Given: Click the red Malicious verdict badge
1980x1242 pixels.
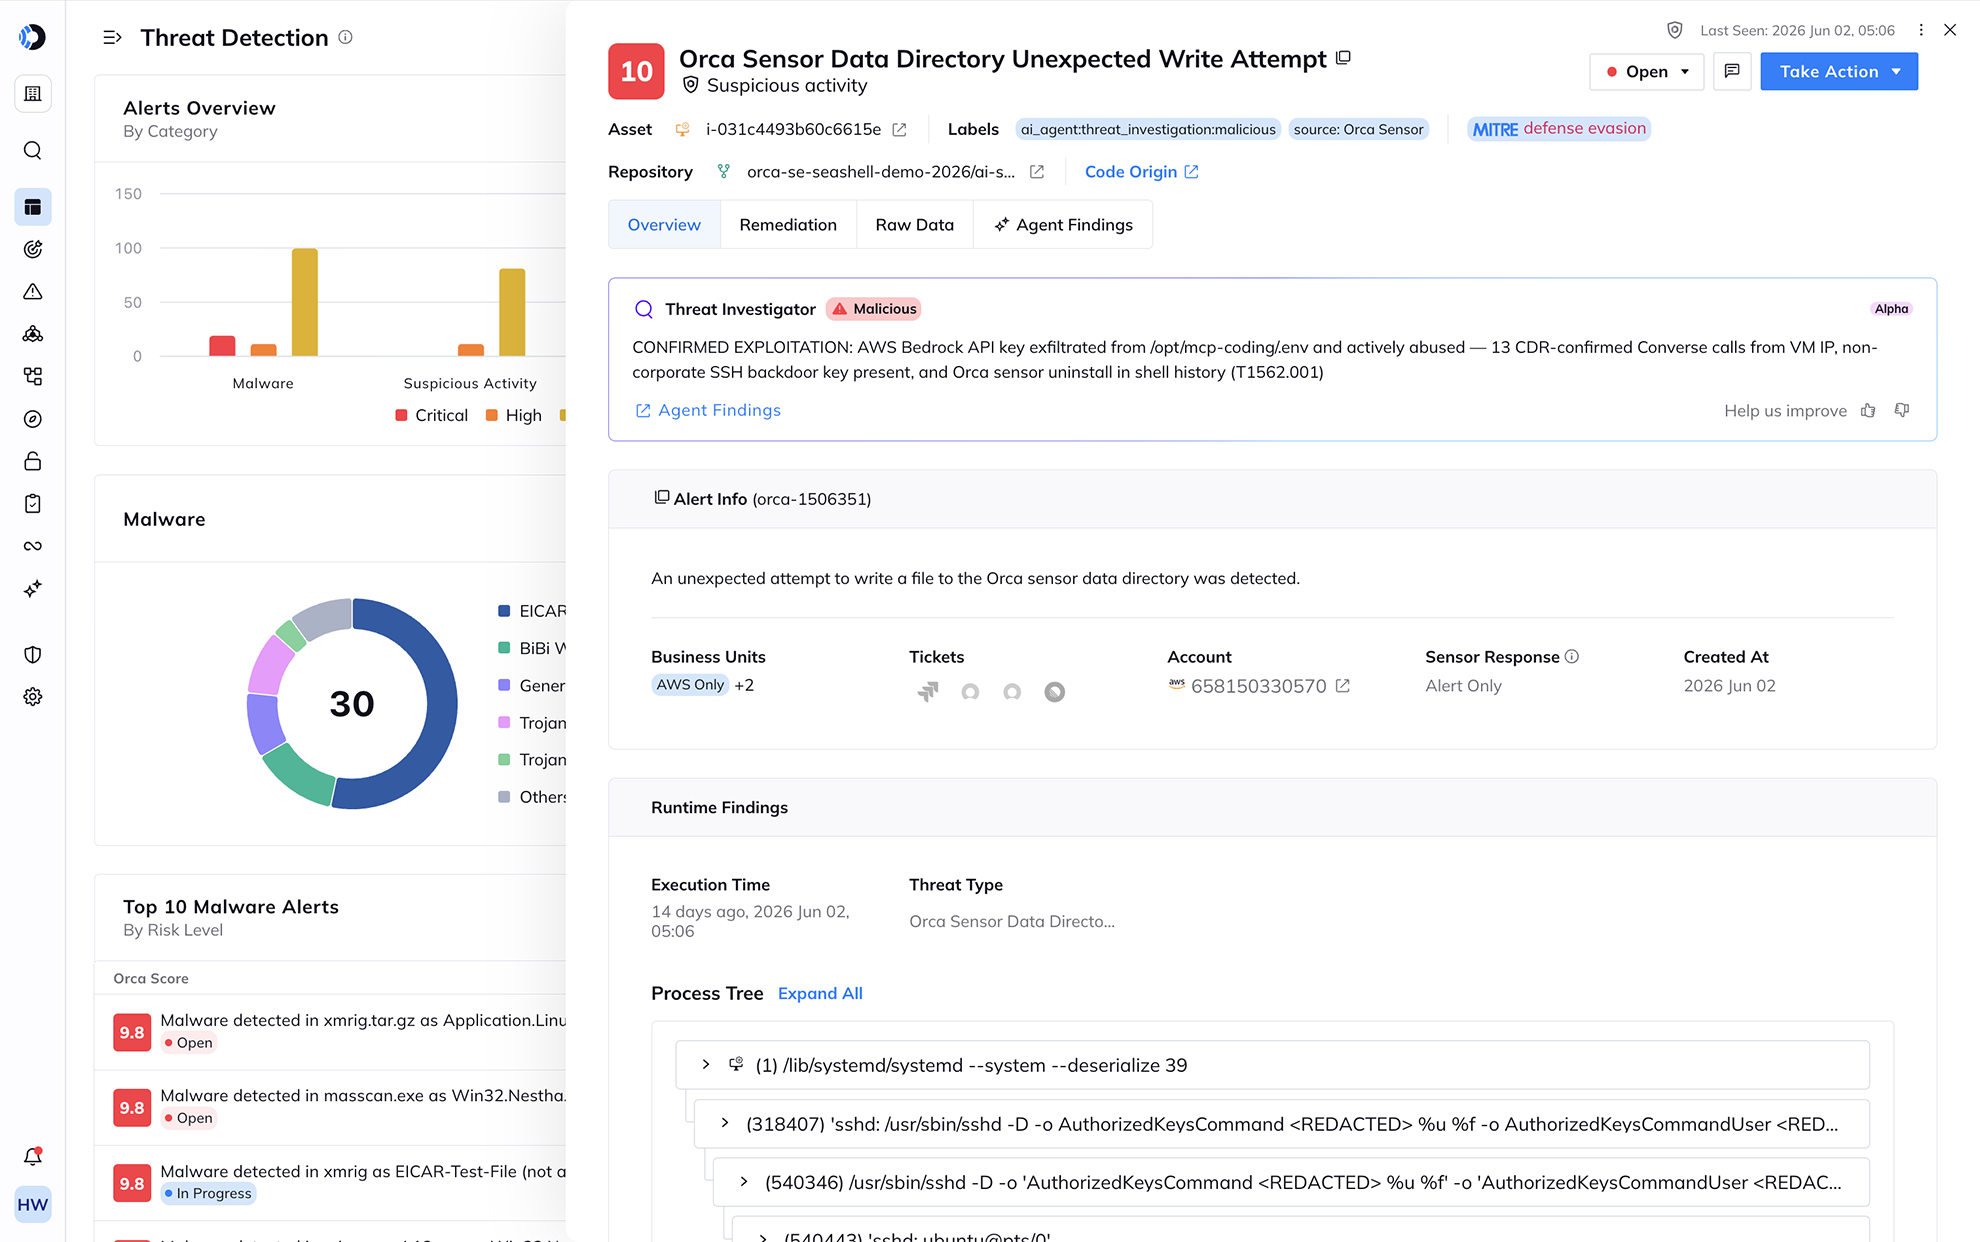Looking at the screenshot, I should 874,309.
